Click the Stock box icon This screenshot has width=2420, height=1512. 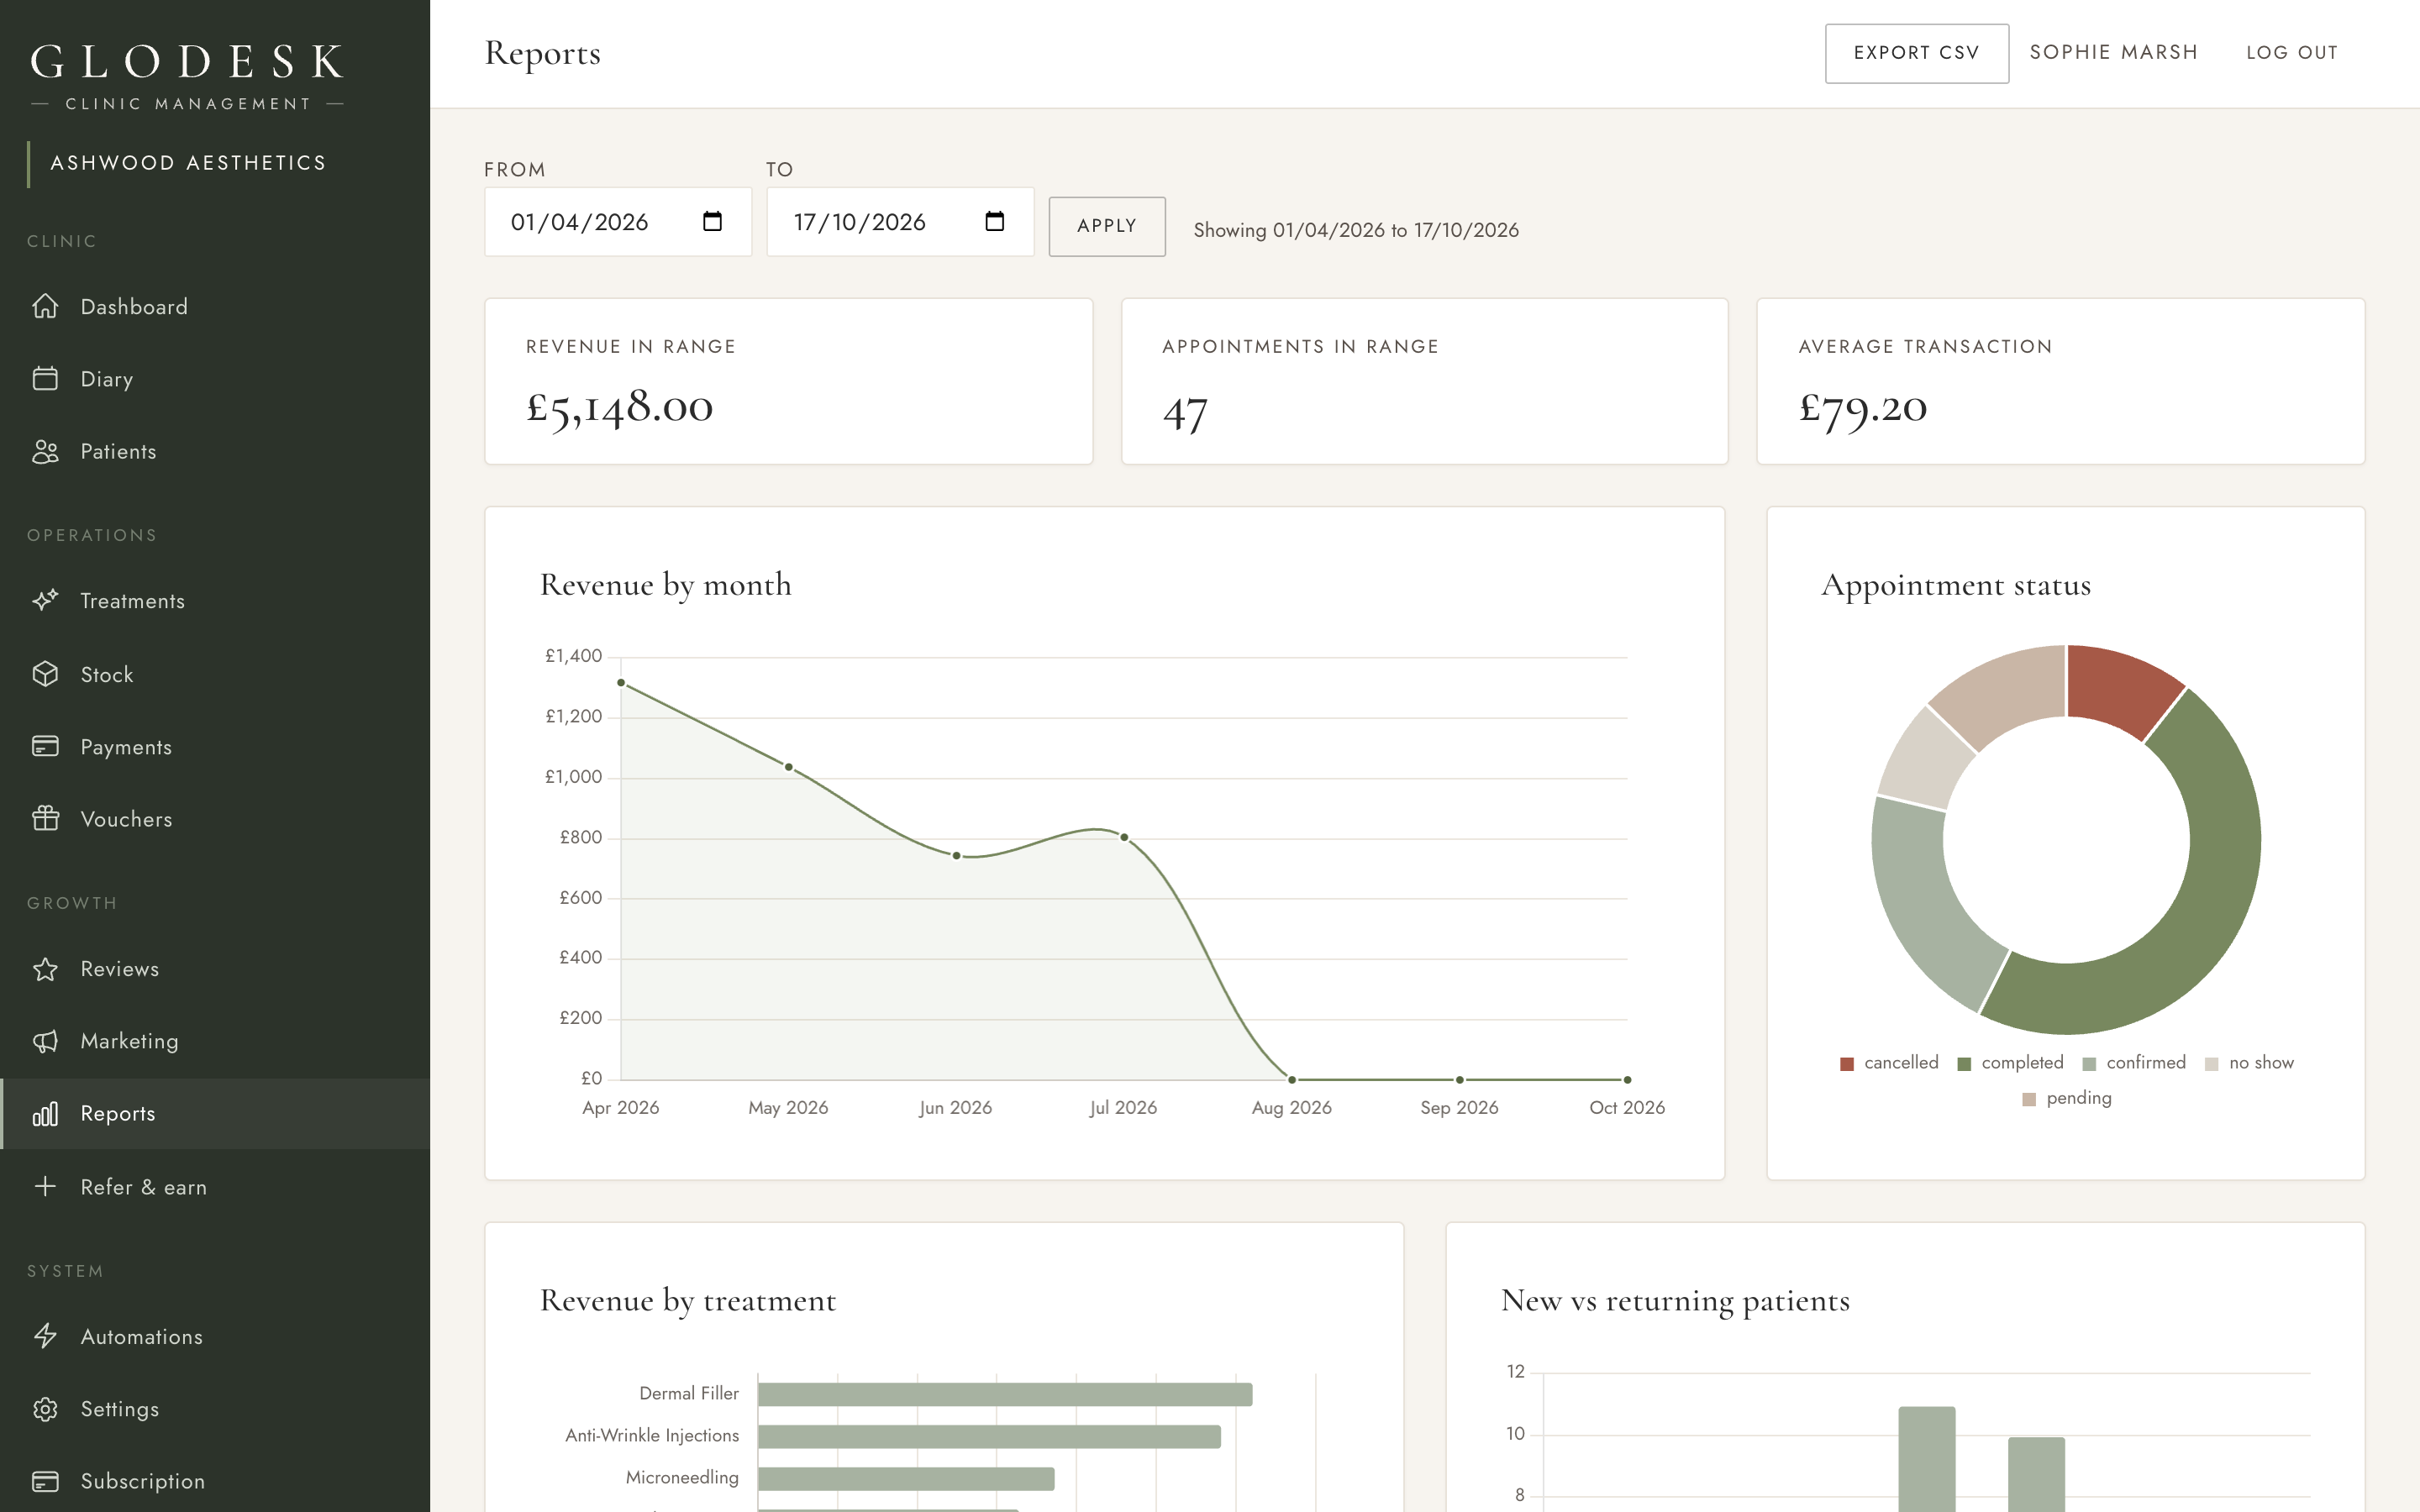[45, 674]
